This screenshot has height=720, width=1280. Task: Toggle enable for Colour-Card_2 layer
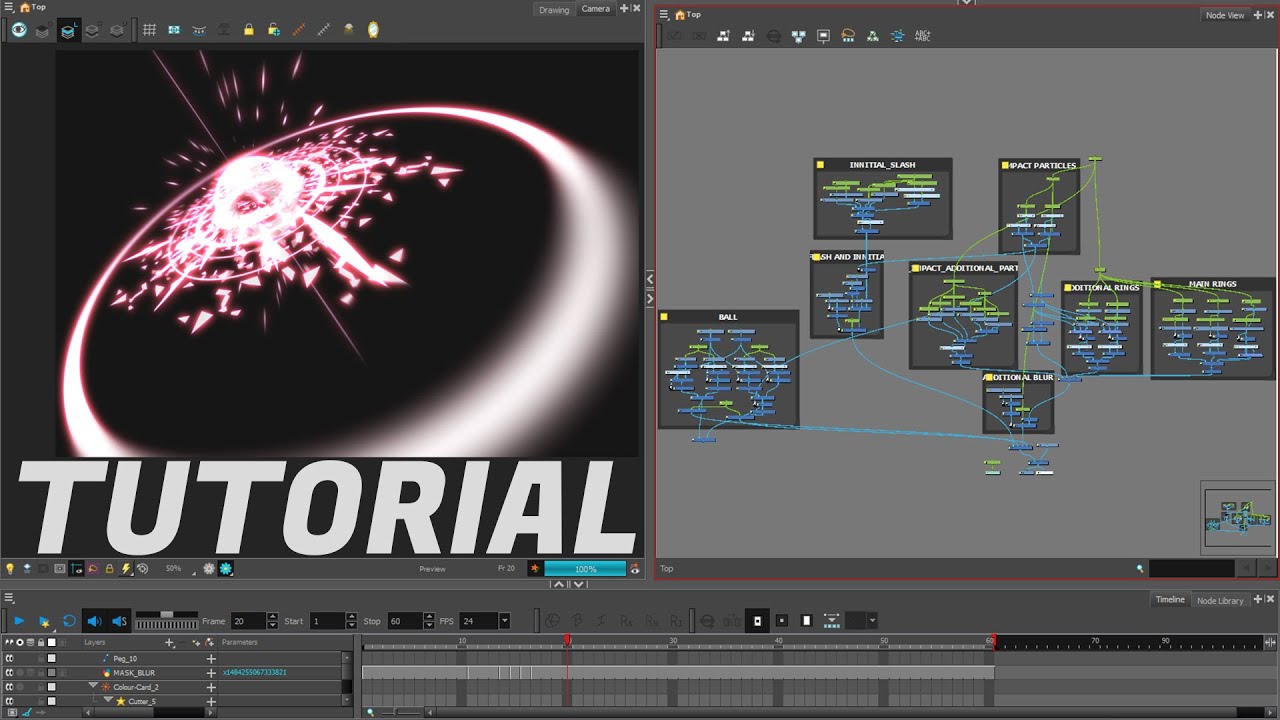[x=9, y=687]
